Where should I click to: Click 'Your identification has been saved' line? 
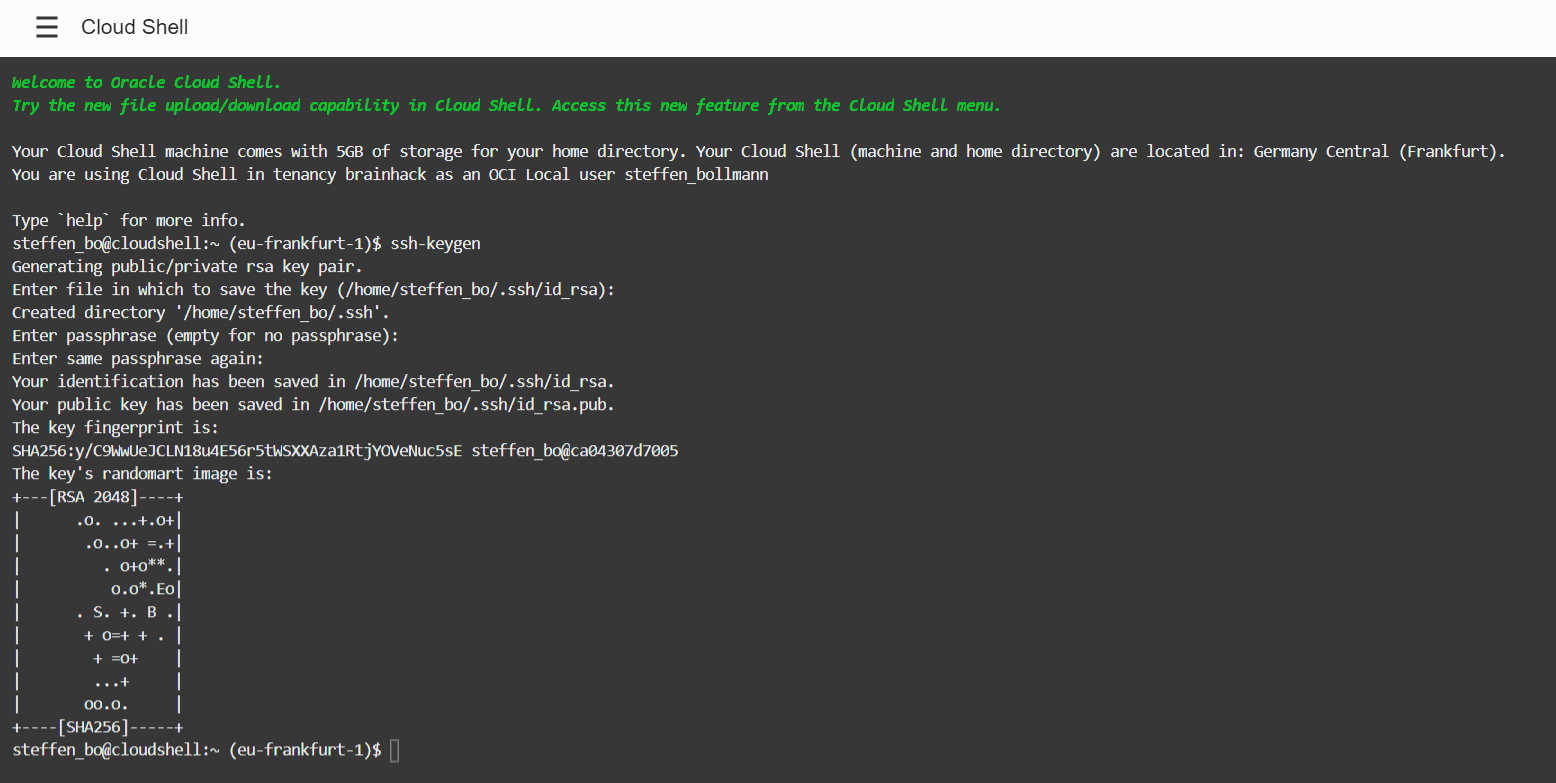[x=313, y=381]
